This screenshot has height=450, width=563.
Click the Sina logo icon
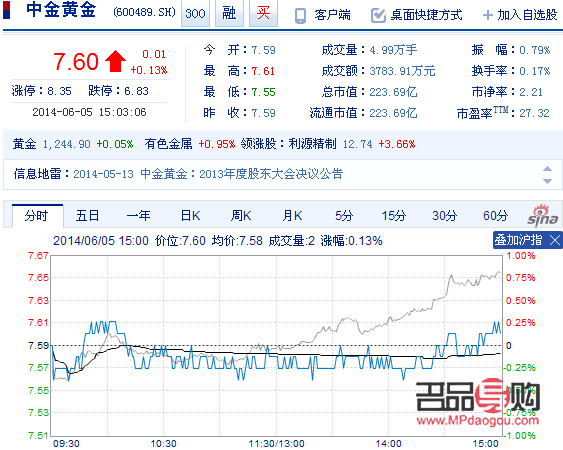tap(543, 216)
